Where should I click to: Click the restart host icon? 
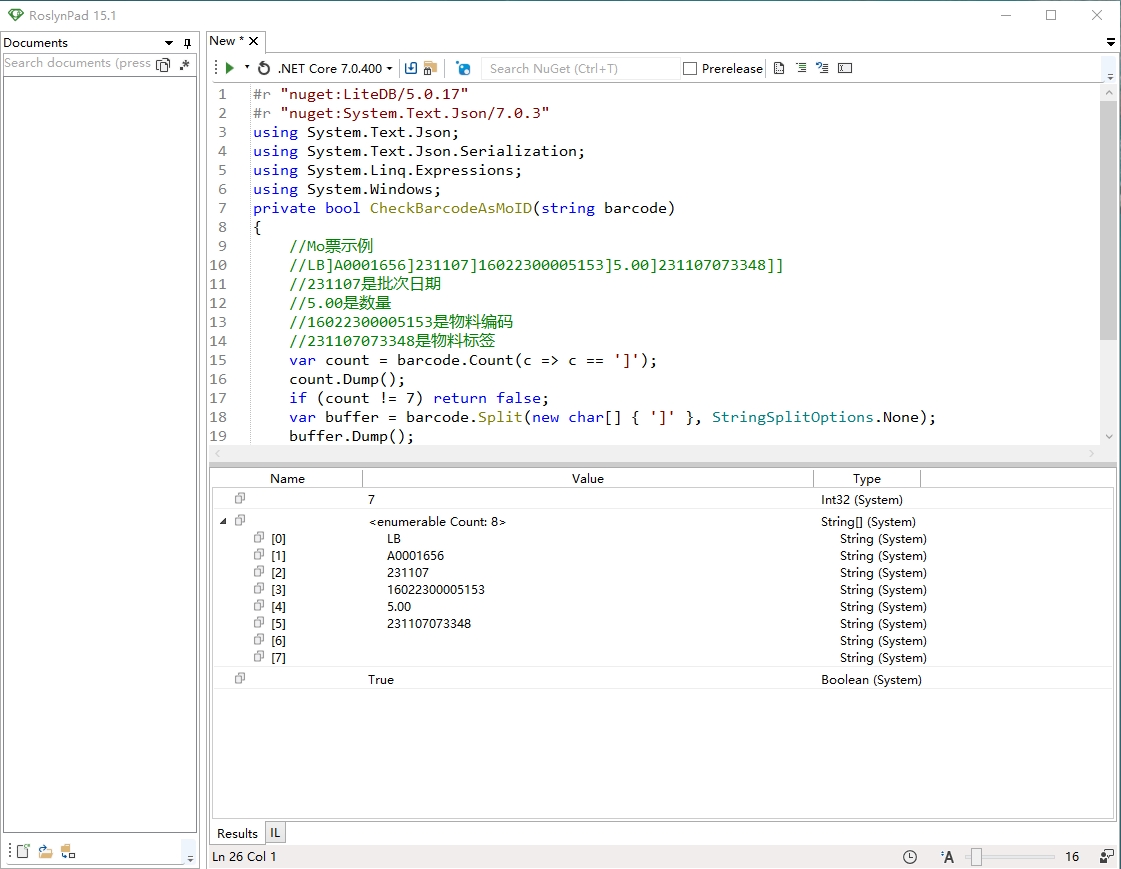[x=264, y=68]
